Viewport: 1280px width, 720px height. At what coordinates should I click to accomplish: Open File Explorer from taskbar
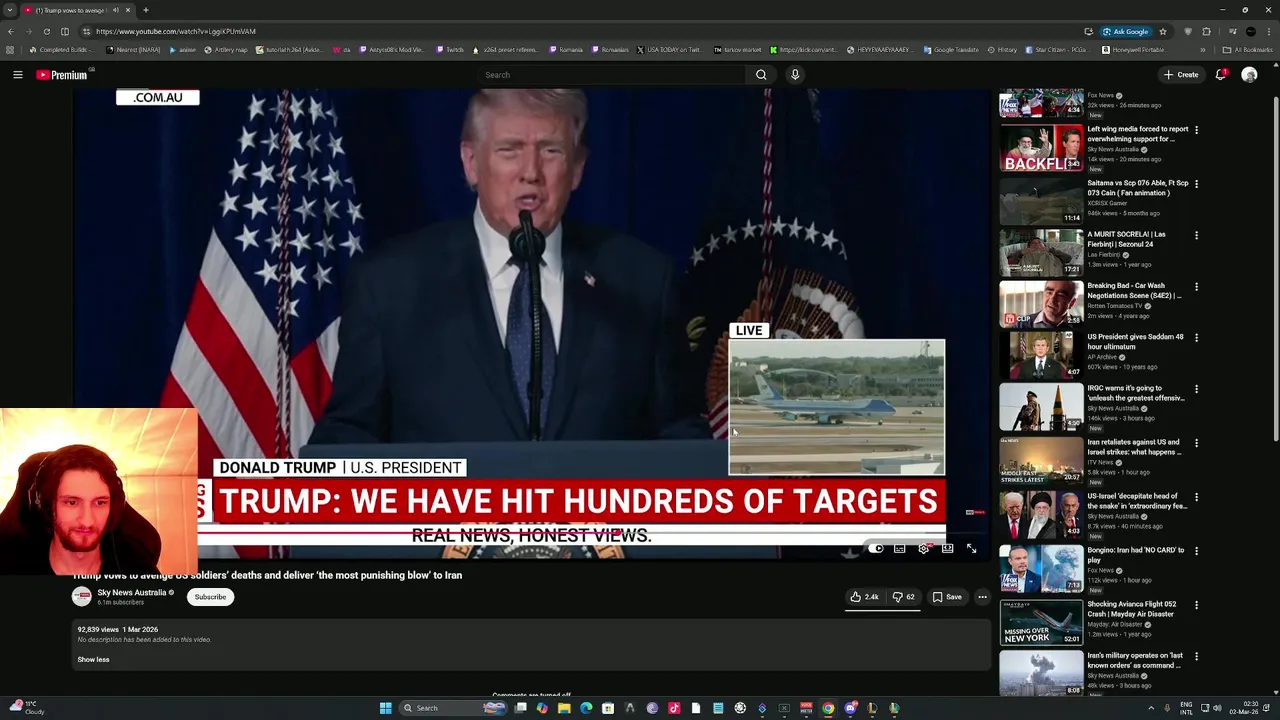(564, 708)
